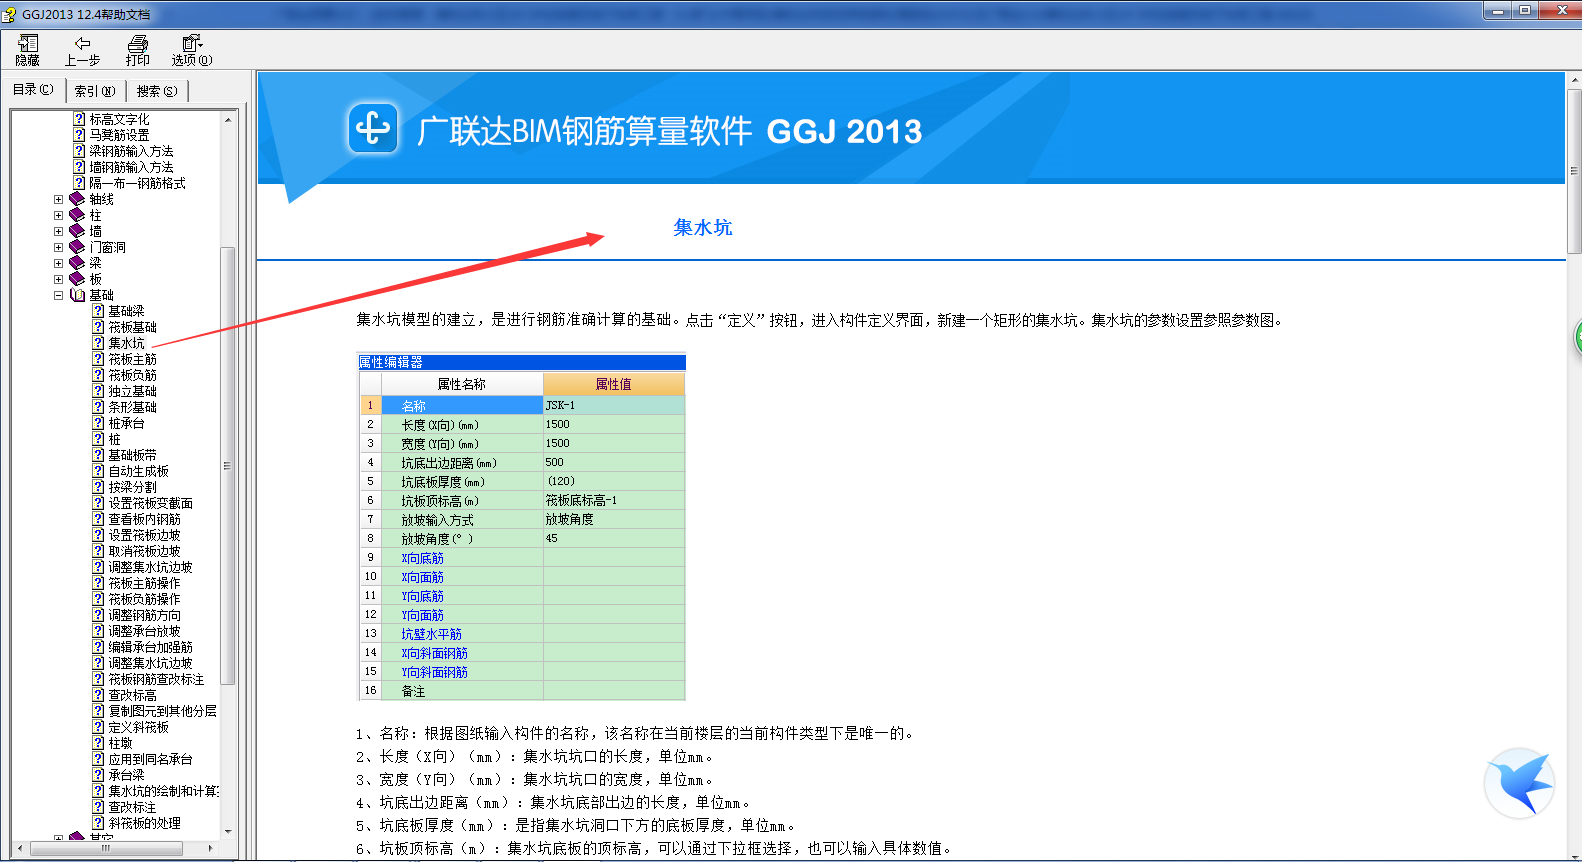The width and height of the screenshot is (1582, 862).
Task: Click the 坑底出边距离 value cell 500
Action: [x=614, y=462]
